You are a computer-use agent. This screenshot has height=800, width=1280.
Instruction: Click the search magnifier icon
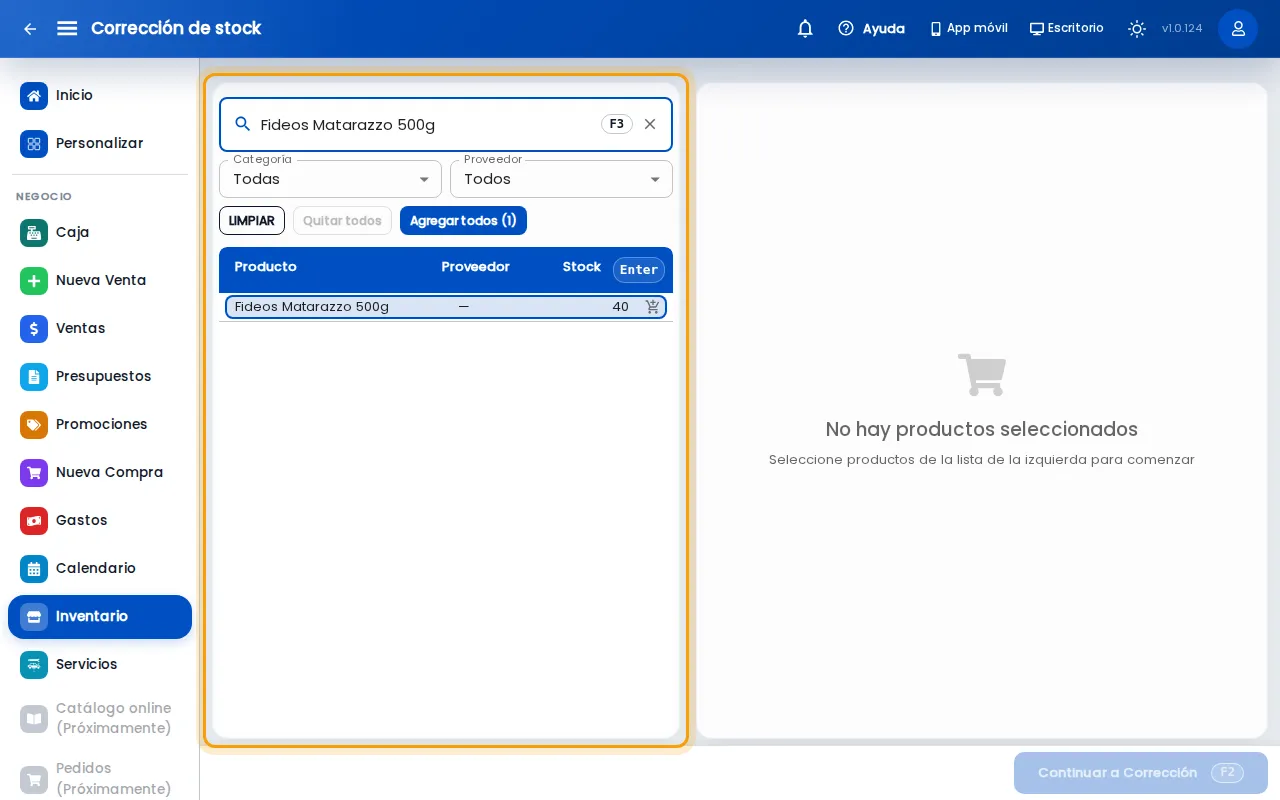[x=243, y=124]
